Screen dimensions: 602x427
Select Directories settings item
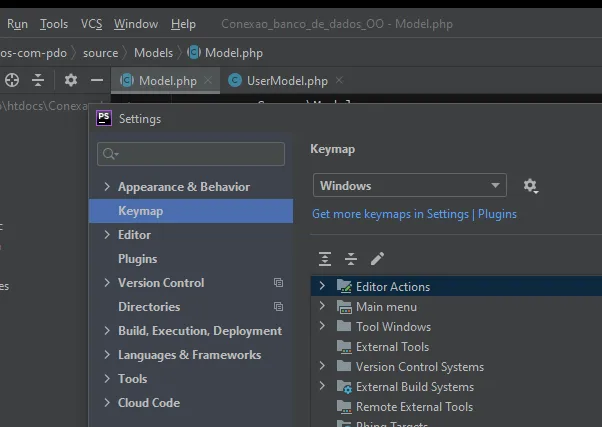pyautogui.click(x=149, y=307)
